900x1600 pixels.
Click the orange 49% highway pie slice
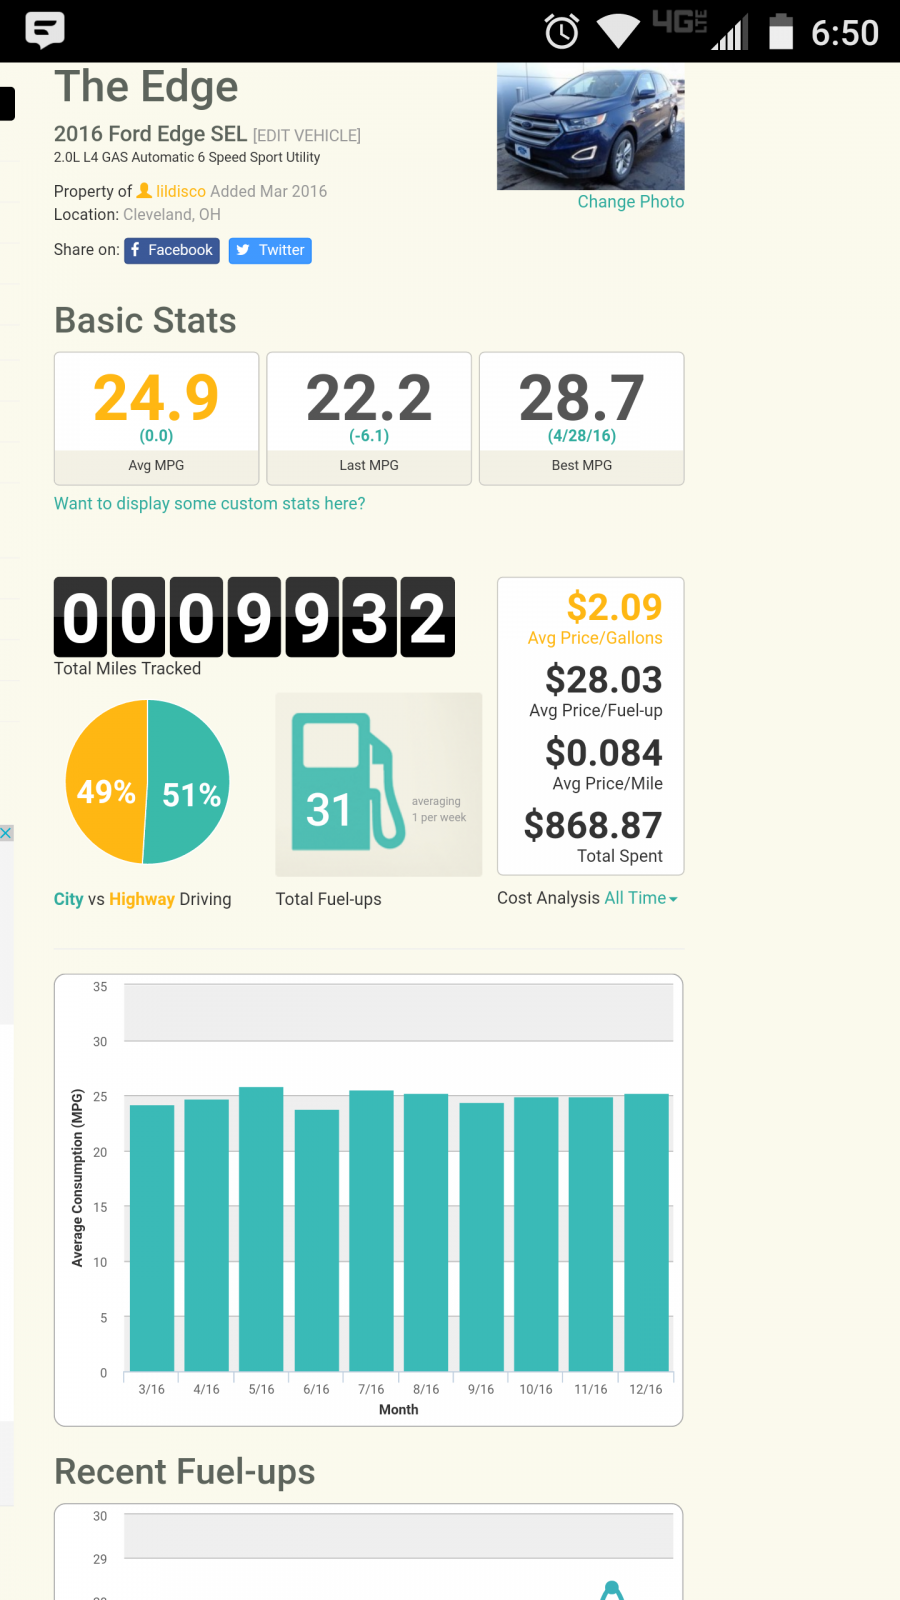coord(106,782)
